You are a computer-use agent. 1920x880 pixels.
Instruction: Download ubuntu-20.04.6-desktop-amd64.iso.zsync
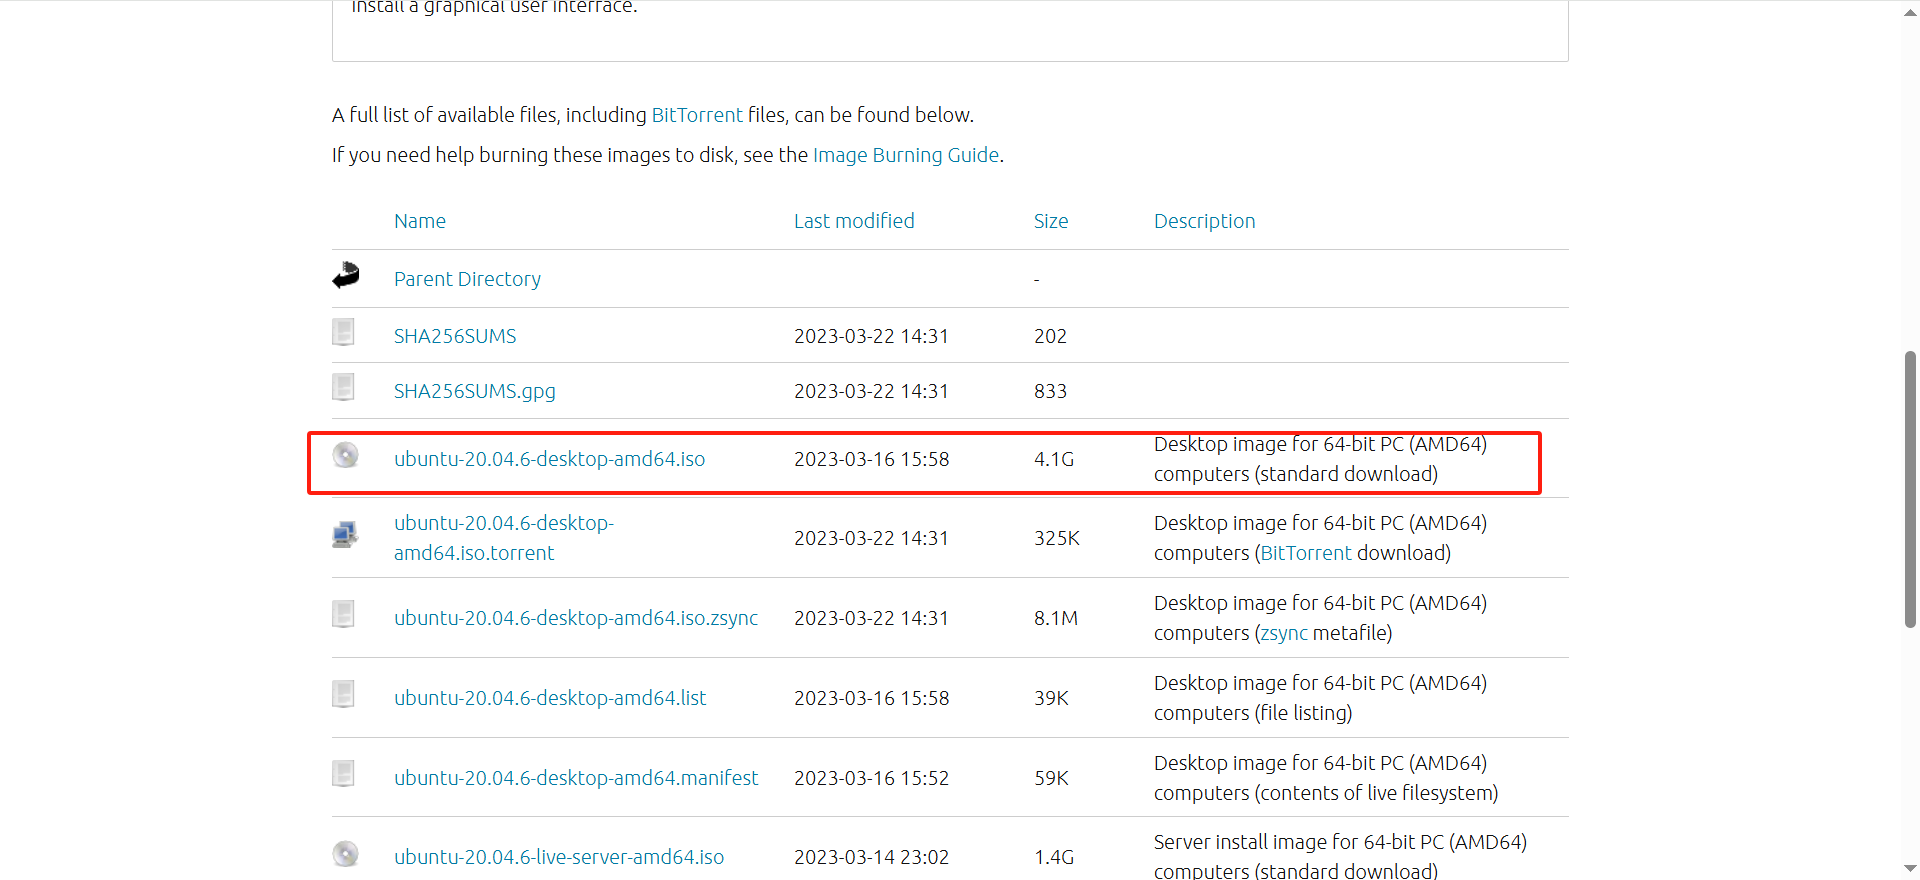pyautogui.click(x=576, y=618)
